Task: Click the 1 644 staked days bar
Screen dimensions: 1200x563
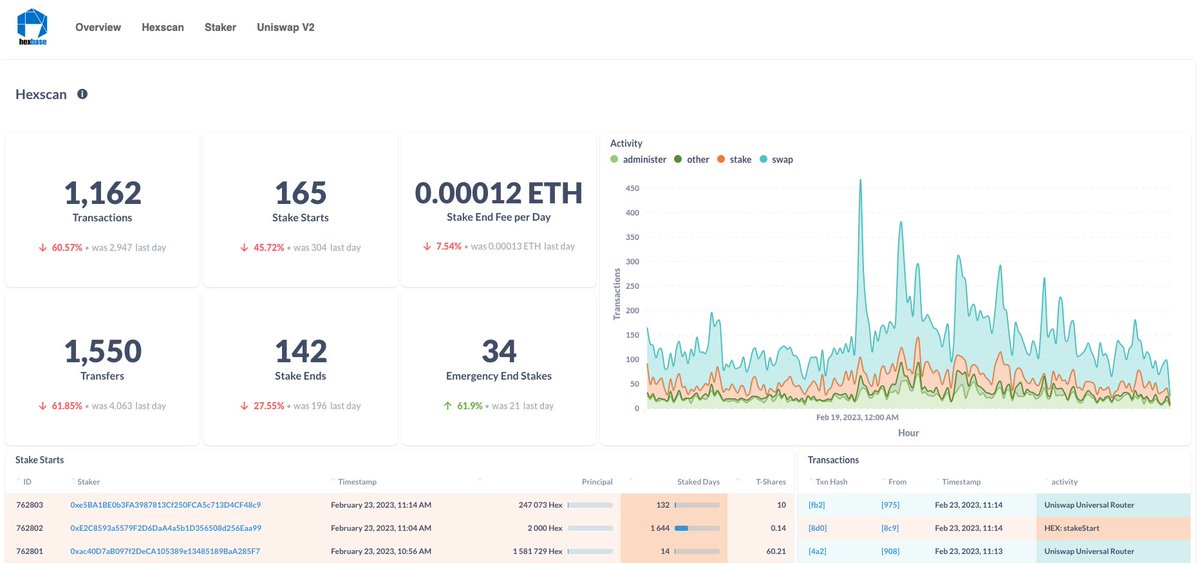Action: pyautogui.click(x=697, y=528)
